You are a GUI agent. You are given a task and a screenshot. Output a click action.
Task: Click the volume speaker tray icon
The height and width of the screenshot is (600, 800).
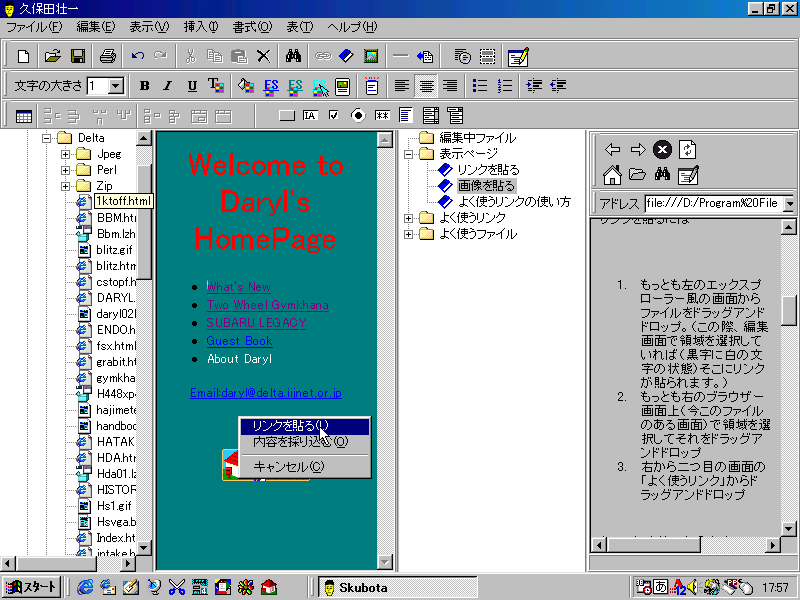coord(692,587)
